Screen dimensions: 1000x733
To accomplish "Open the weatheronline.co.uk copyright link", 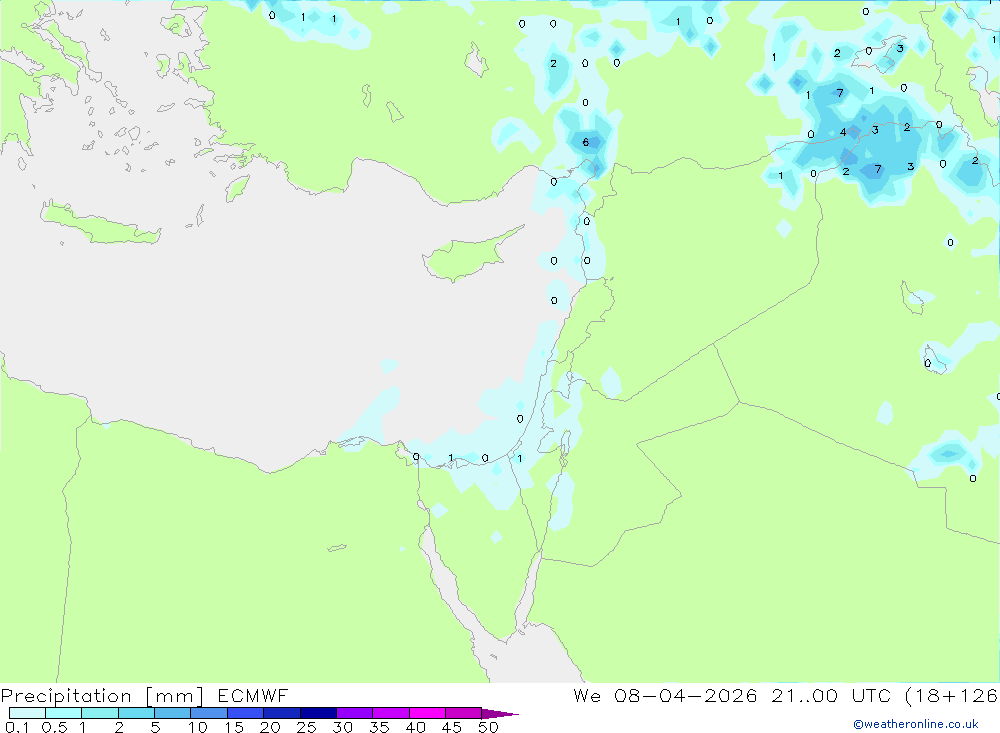I will (x=916, y=724).
